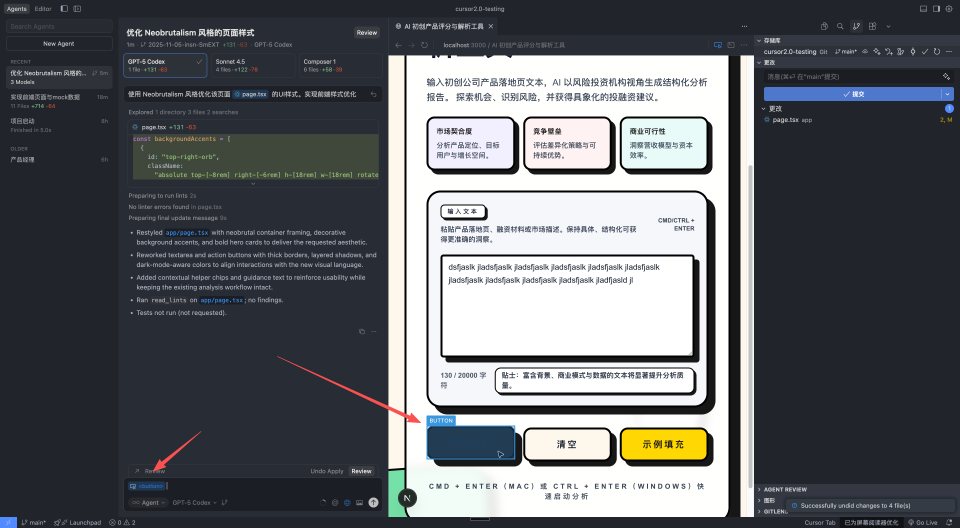Toggle the right side panel layout
The width and height of the screenshot is (960, 528).
pyautogui.click(x=935, y=8)
